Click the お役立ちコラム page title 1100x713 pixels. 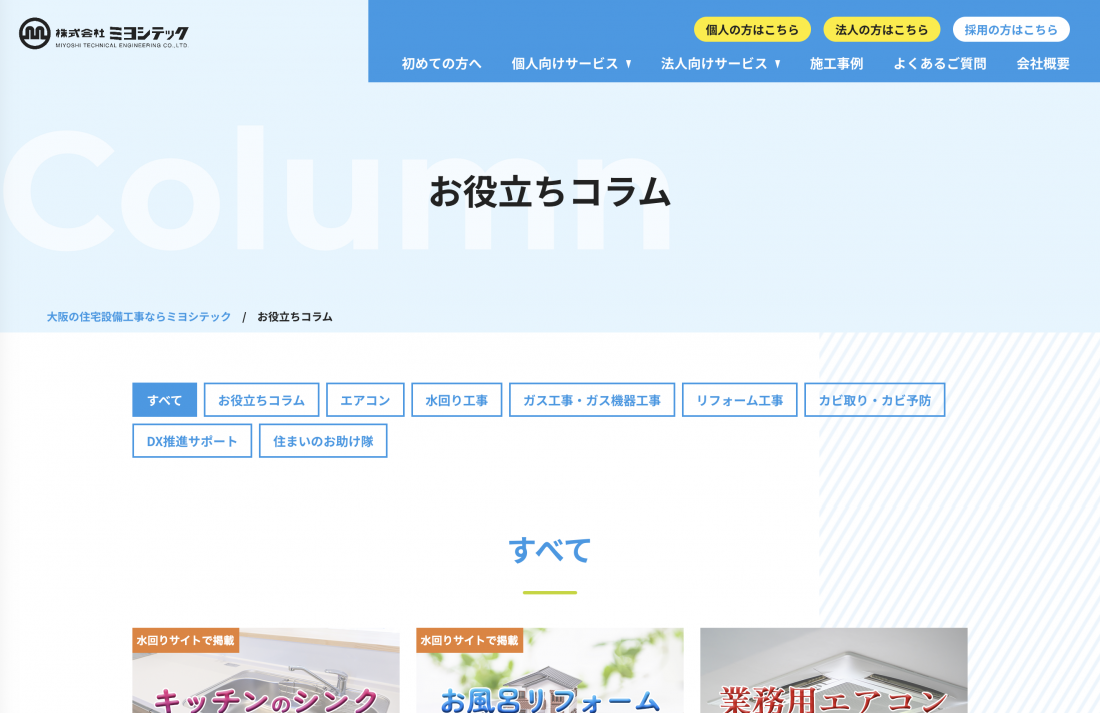point(550,192)
